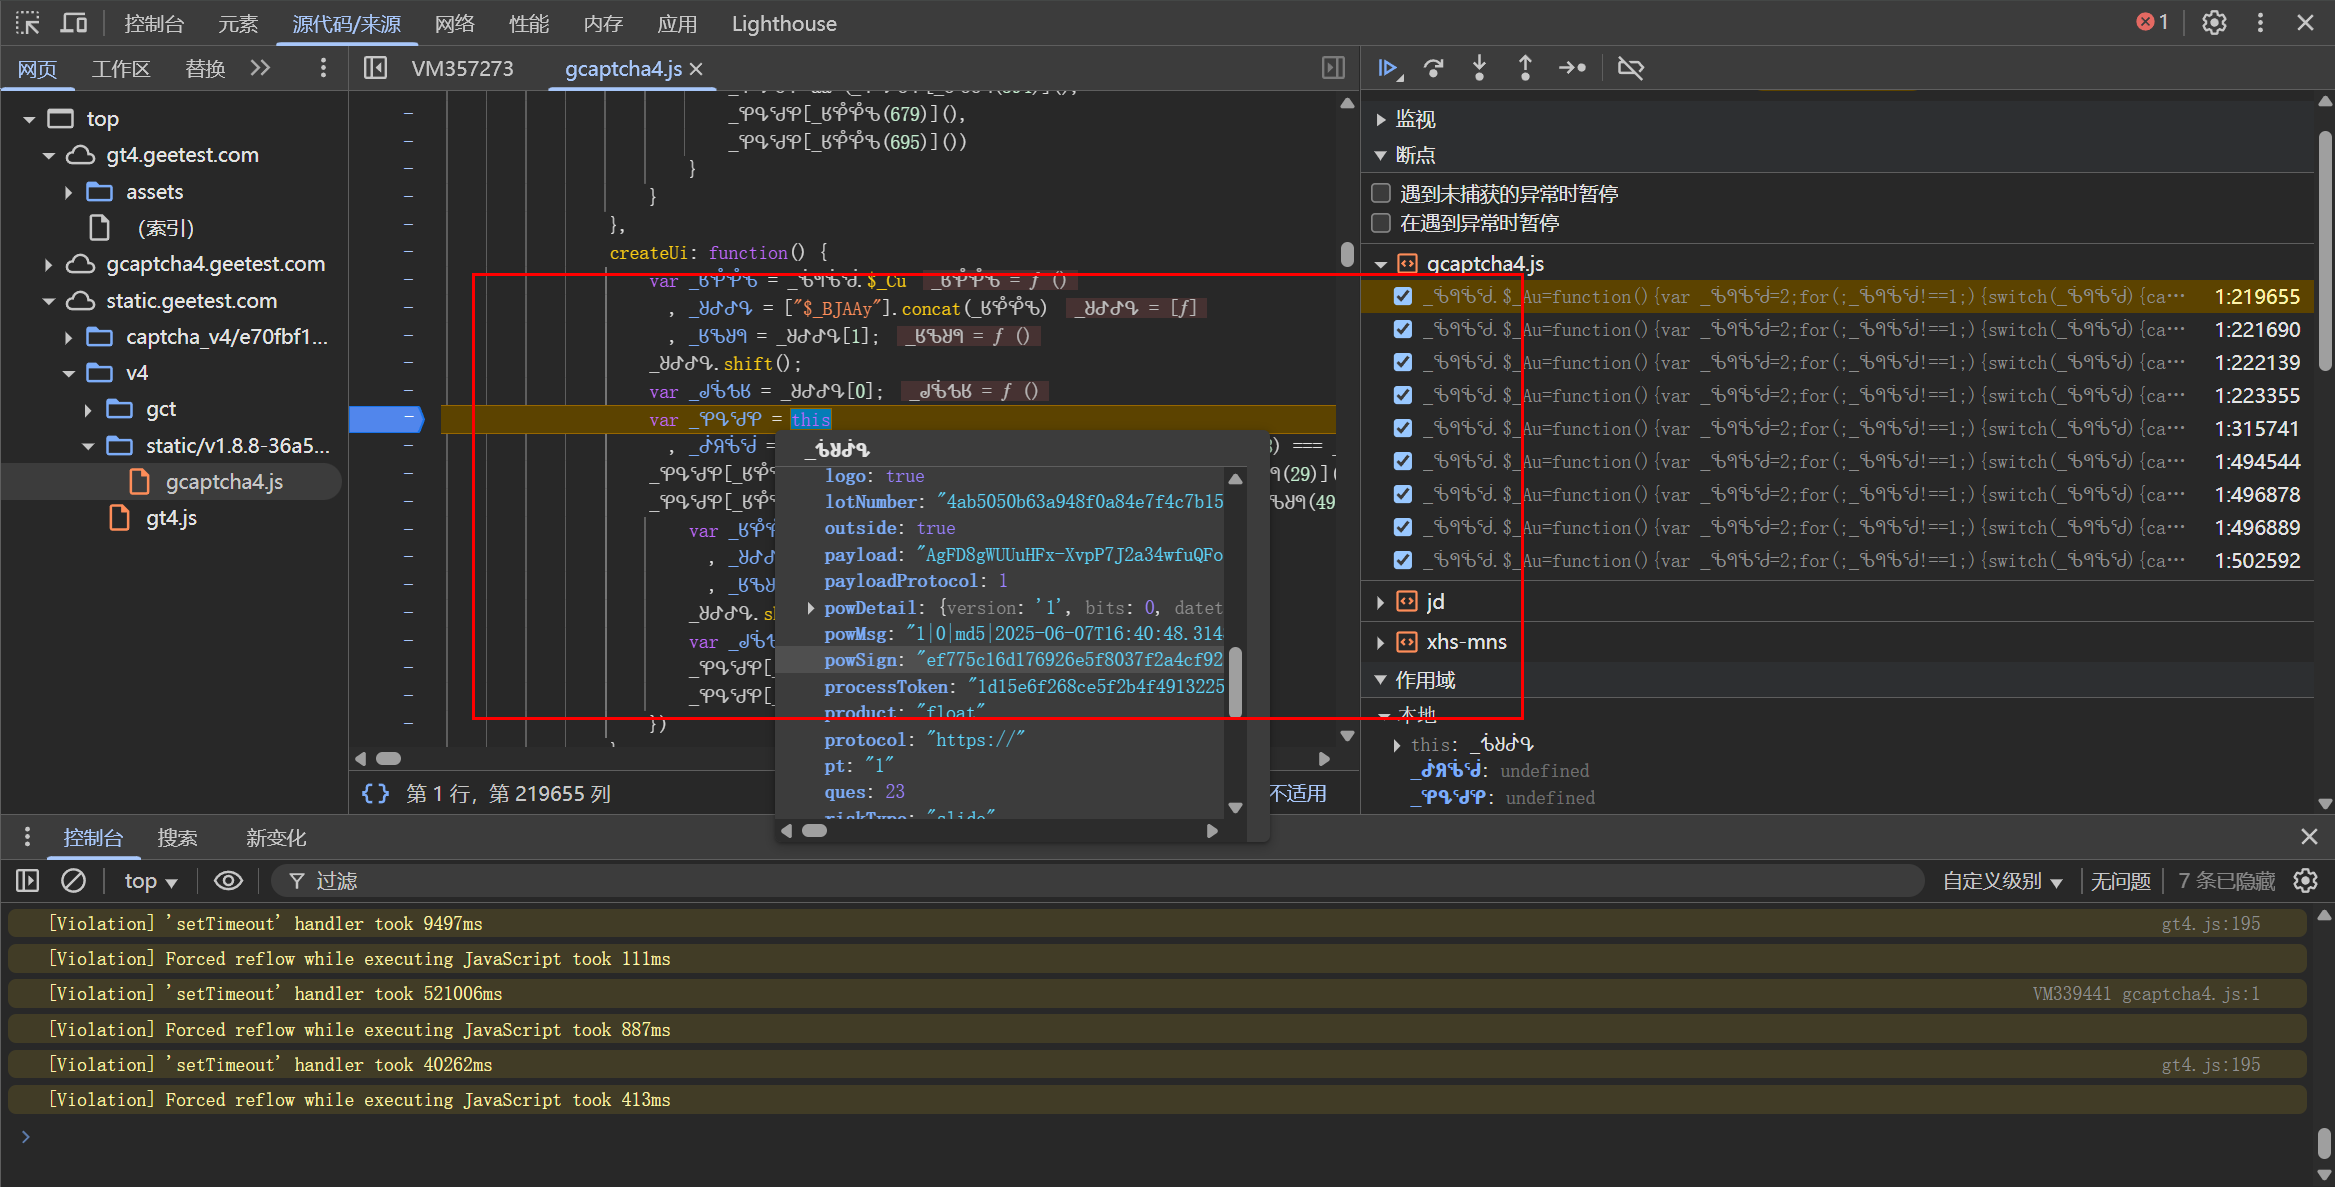The image size is (2335, 1187).
Task: Open the Search (搜索) drawer tab
Action: tap(177, 837)
